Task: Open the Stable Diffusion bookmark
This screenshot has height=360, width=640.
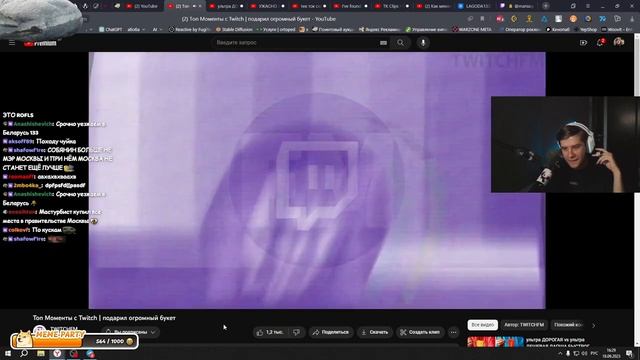Action: (234, 29)
